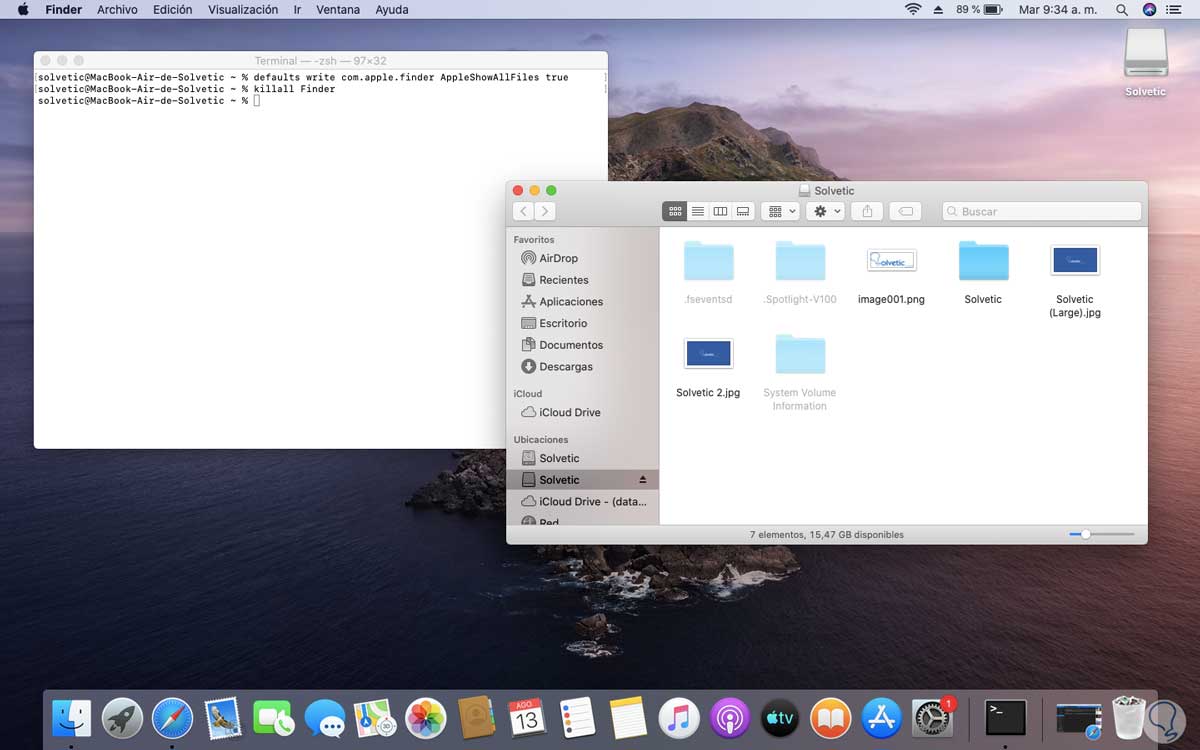Open the Ventana menu
Screen dimensions: 1200x750
click(337, 9)
